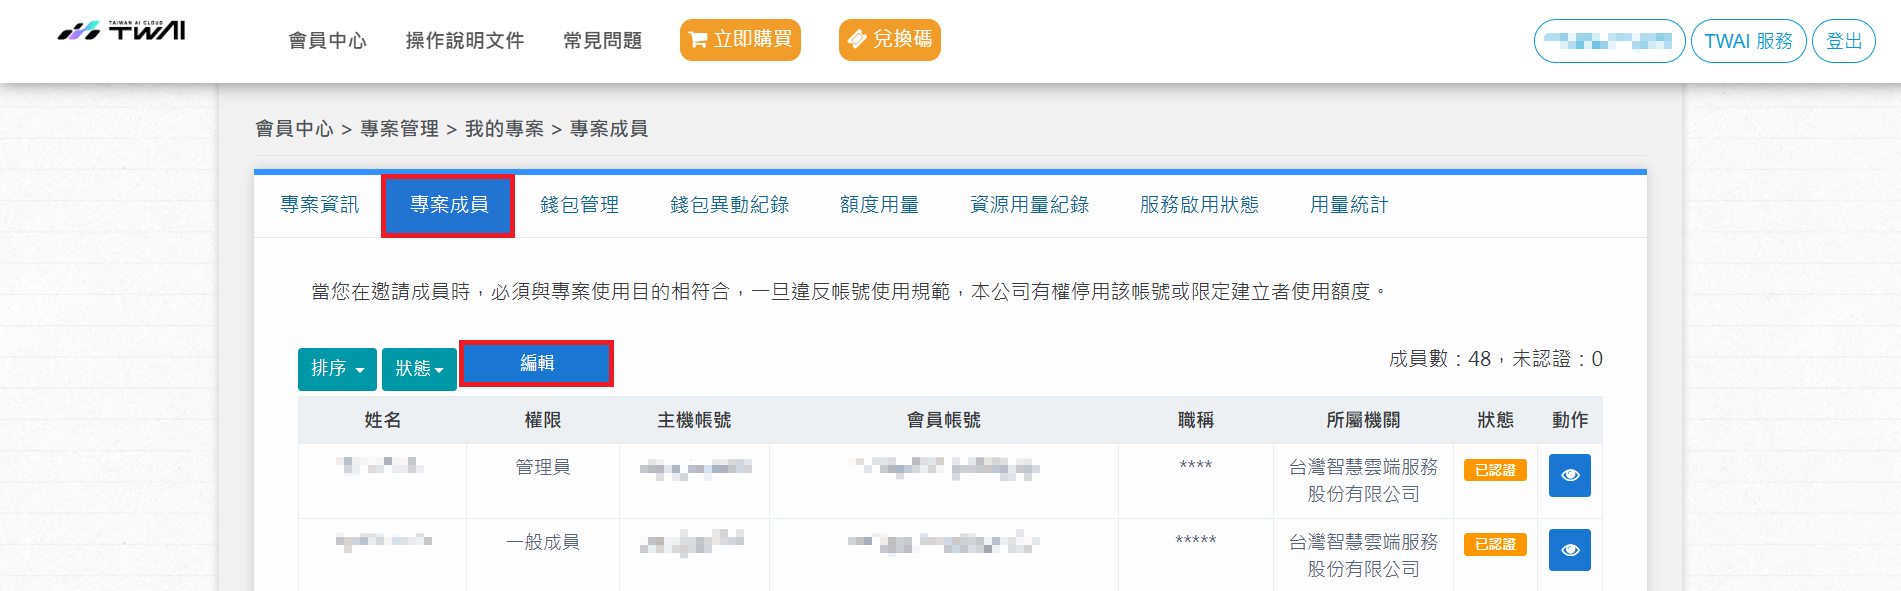Switch to the 服務啟用狀態 tab
Screen dimensions: 1901x591
click(1199, 205)
